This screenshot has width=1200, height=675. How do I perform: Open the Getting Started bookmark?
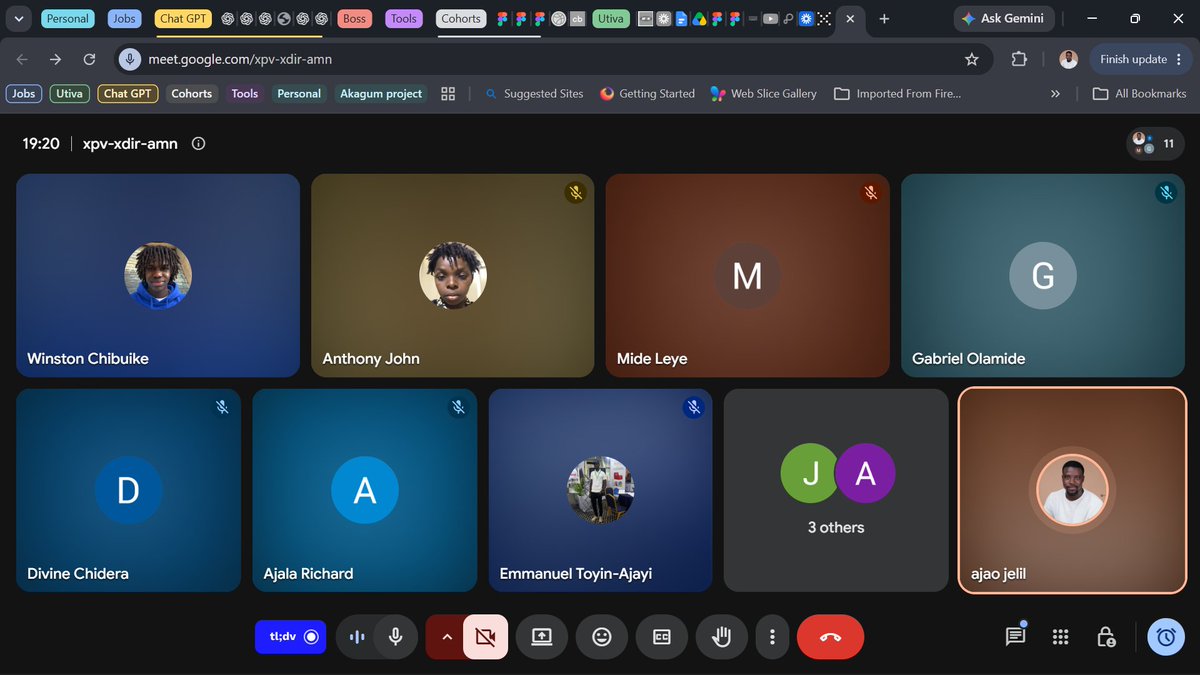tap(647, 93)
